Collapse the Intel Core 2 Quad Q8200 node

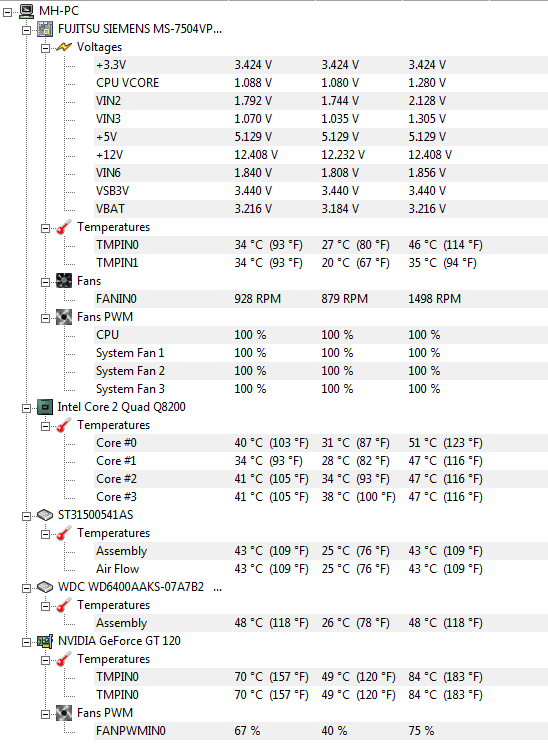tap(26, 408)
